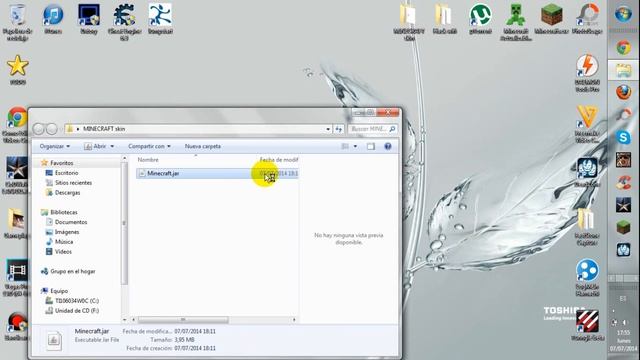Screen dimensions: 640x360
Task: Launch the iTunes desktop shortcut
Action: [53, 20]
